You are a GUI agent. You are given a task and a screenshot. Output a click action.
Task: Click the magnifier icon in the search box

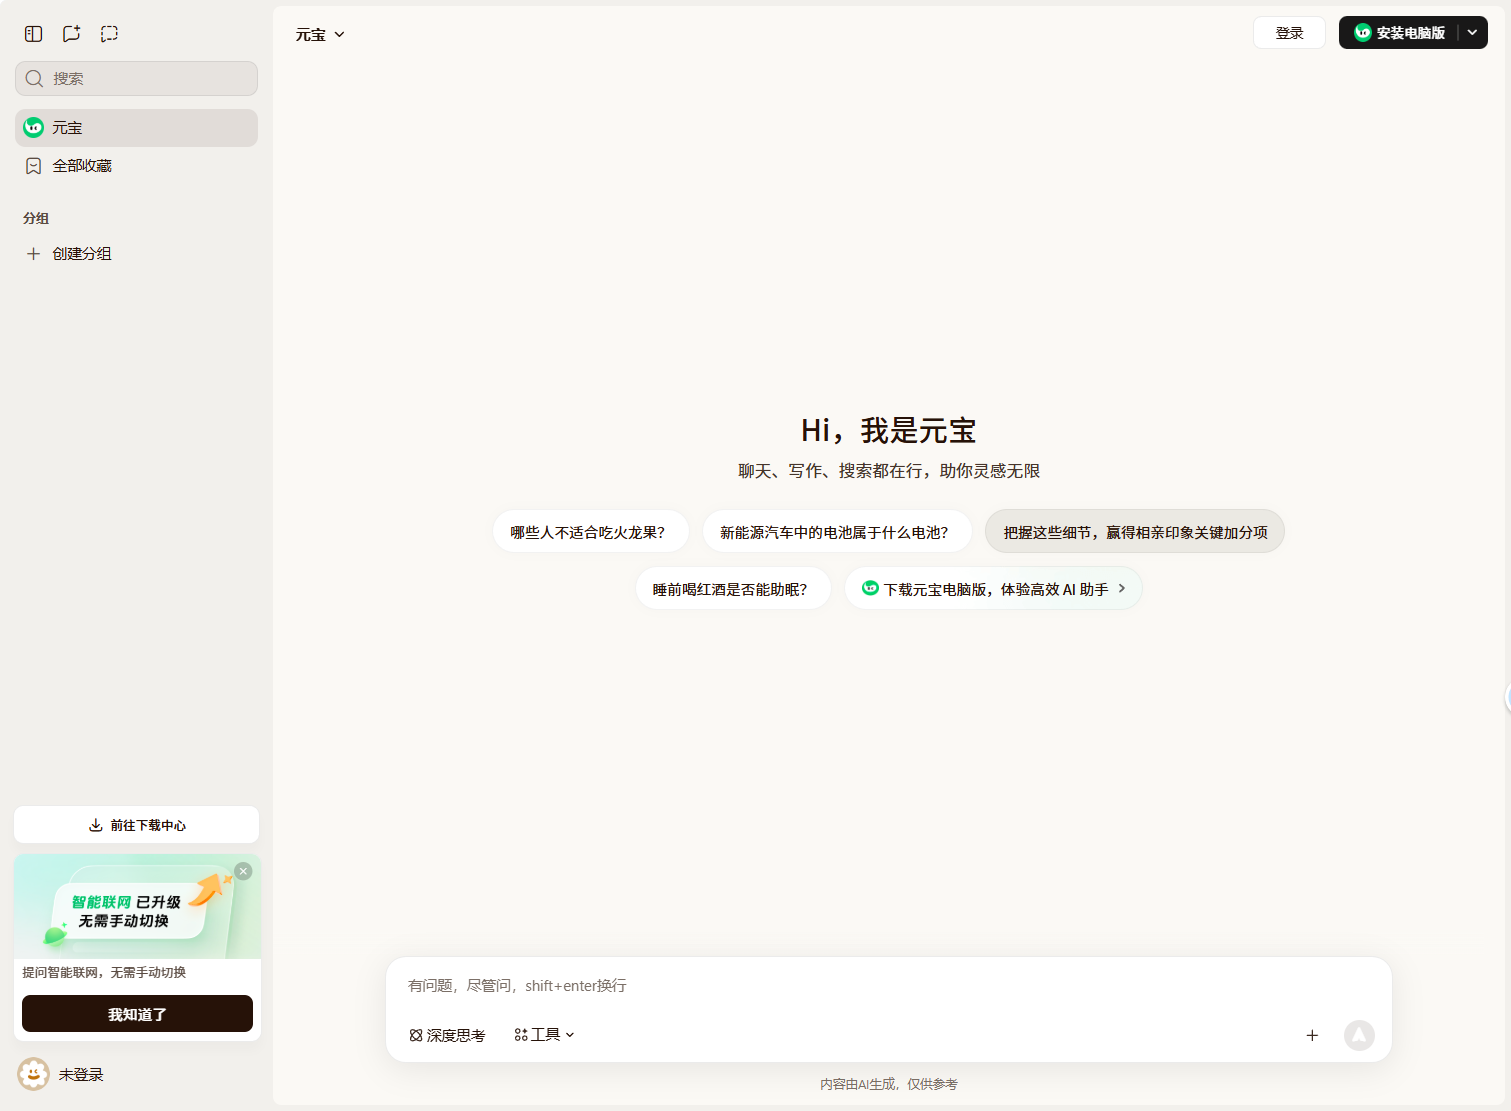click(x=34, y=78)
